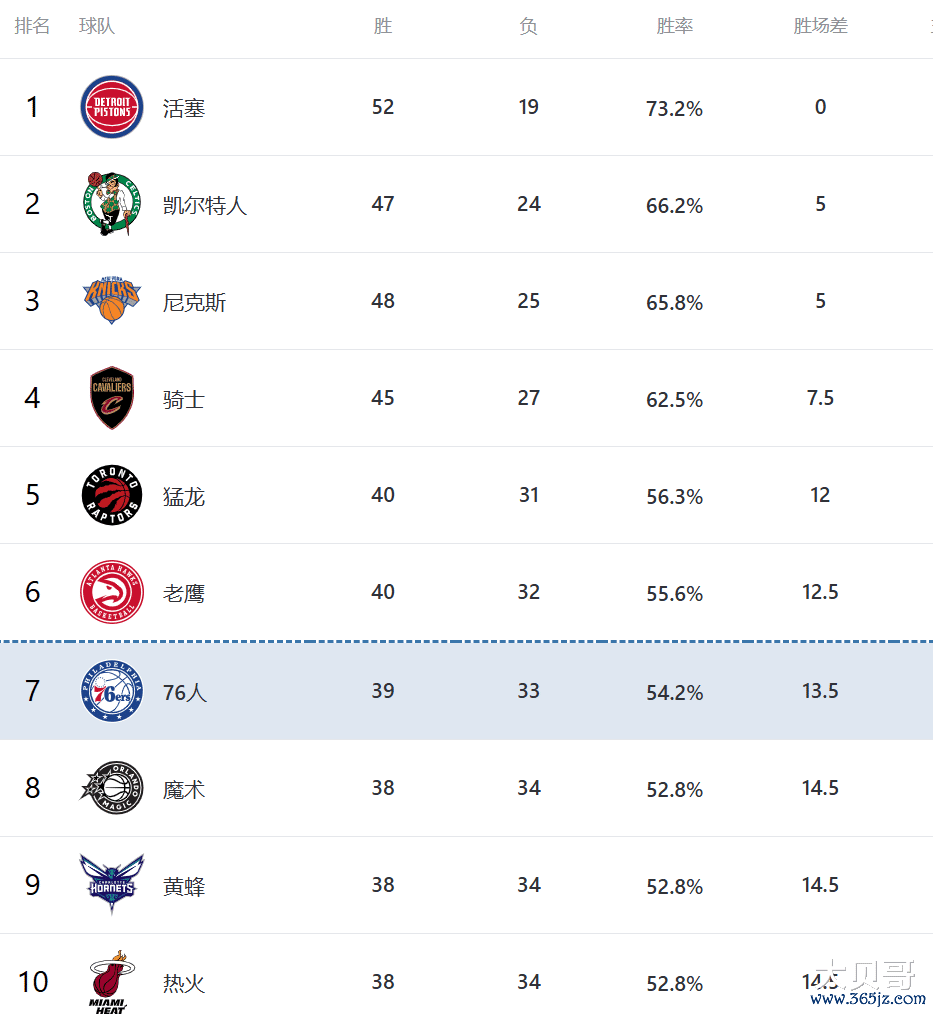Select the New York Knicks logo
Screen dimensions: 933x1014
[111, 301]
